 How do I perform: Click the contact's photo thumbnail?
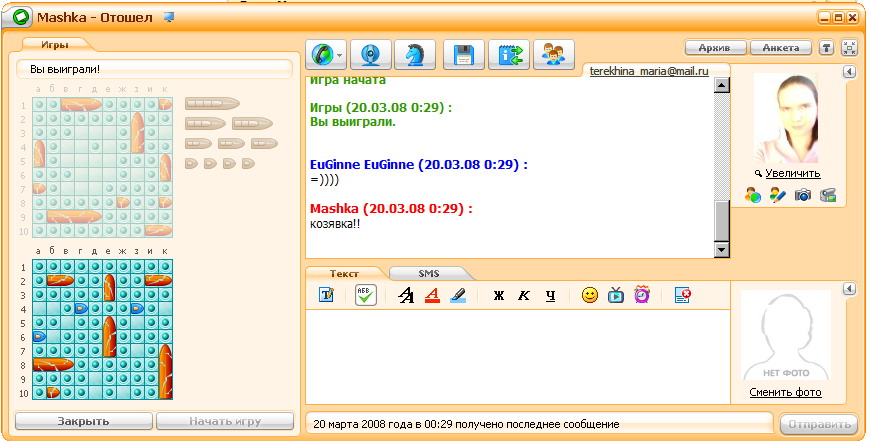(x=785, y=119)
